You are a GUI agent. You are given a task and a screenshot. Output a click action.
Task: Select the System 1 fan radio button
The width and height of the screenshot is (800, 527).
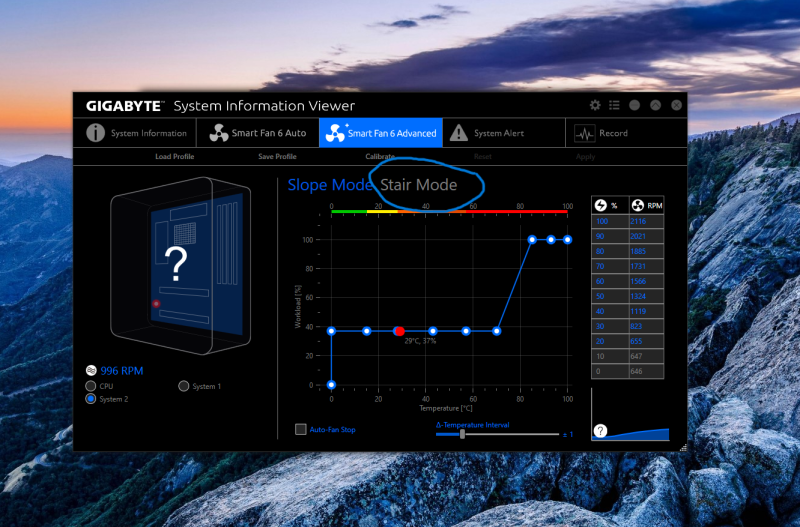[184, 386]
